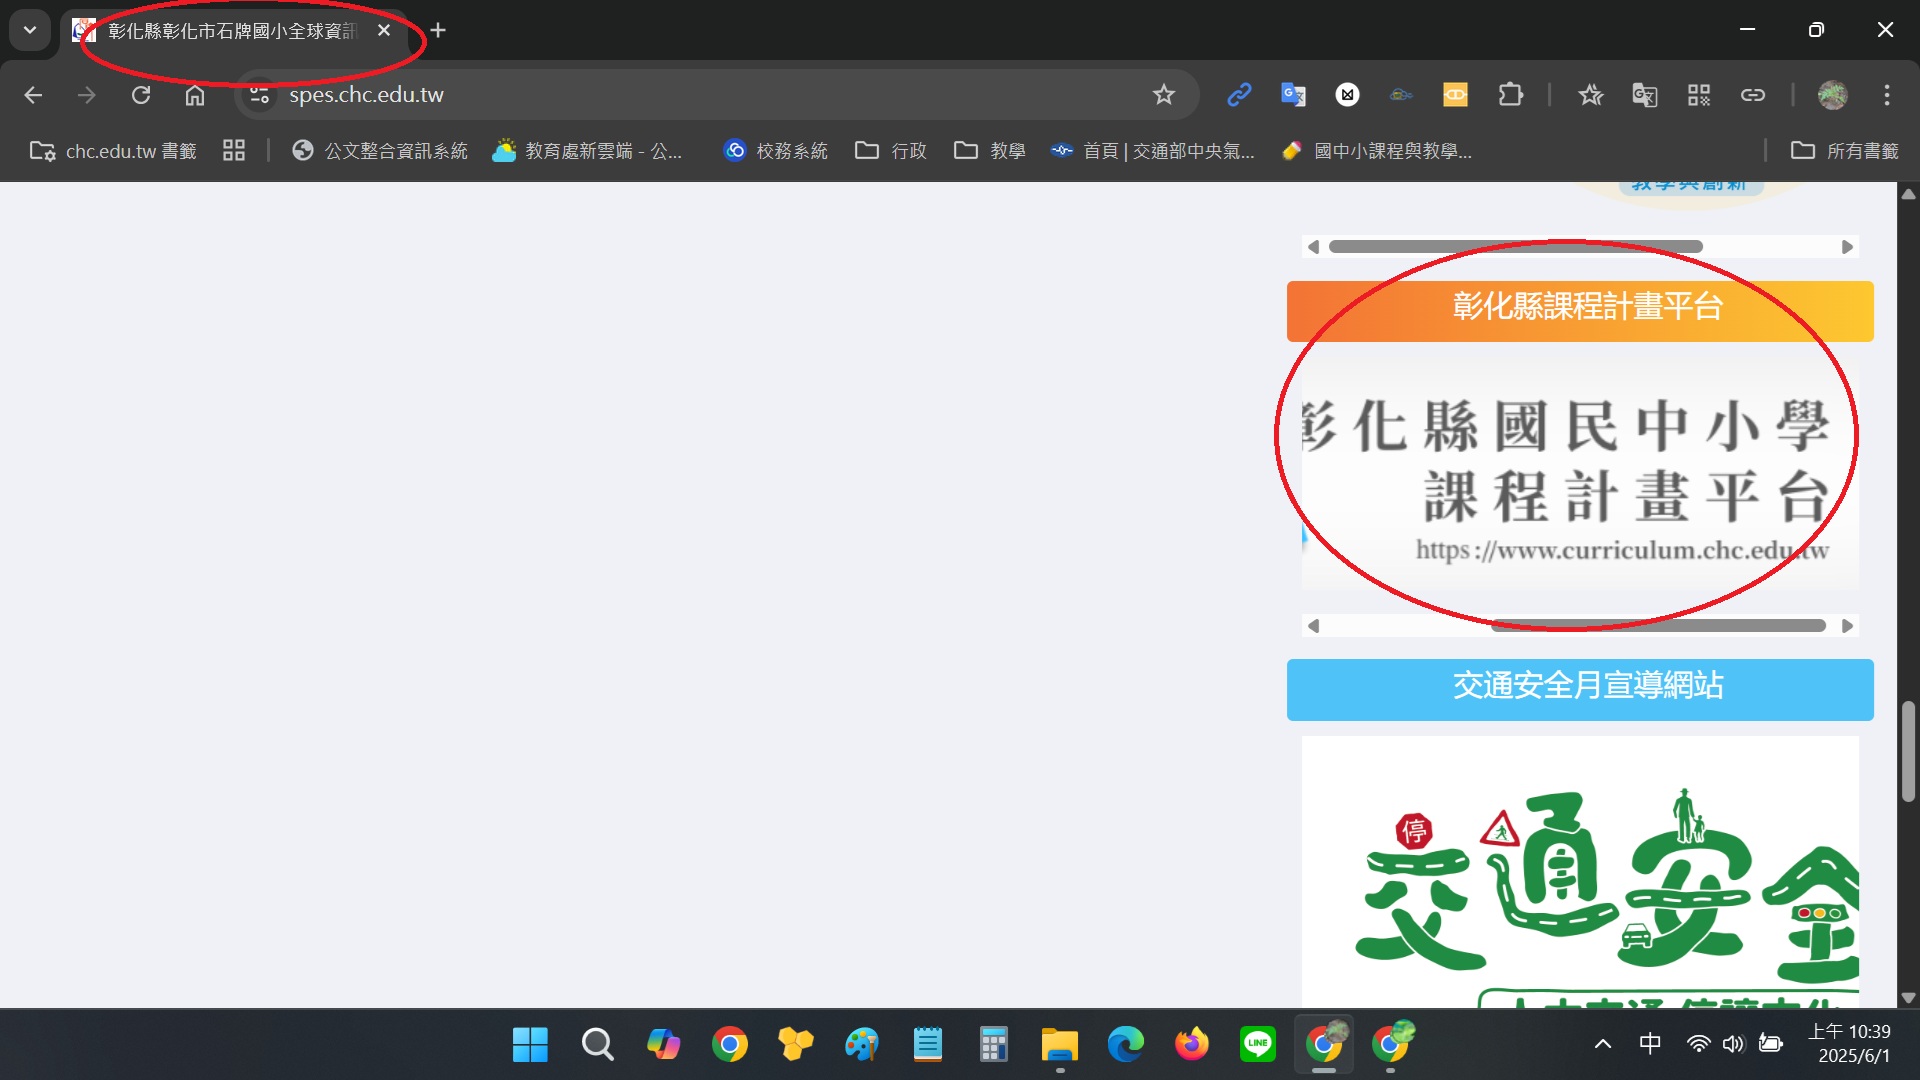Open 教育處新雲端 bookmark
1920x1080 pixels.
pos(587,151)
